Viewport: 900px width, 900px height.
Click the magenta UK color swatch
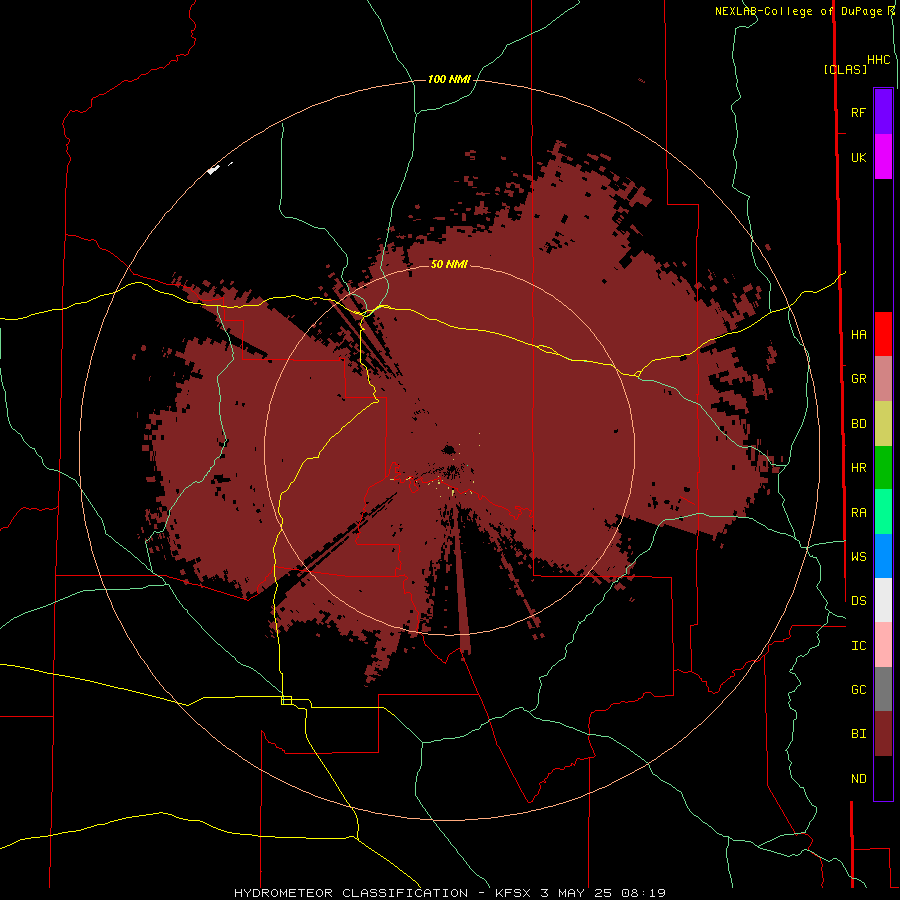click(883, 157)
